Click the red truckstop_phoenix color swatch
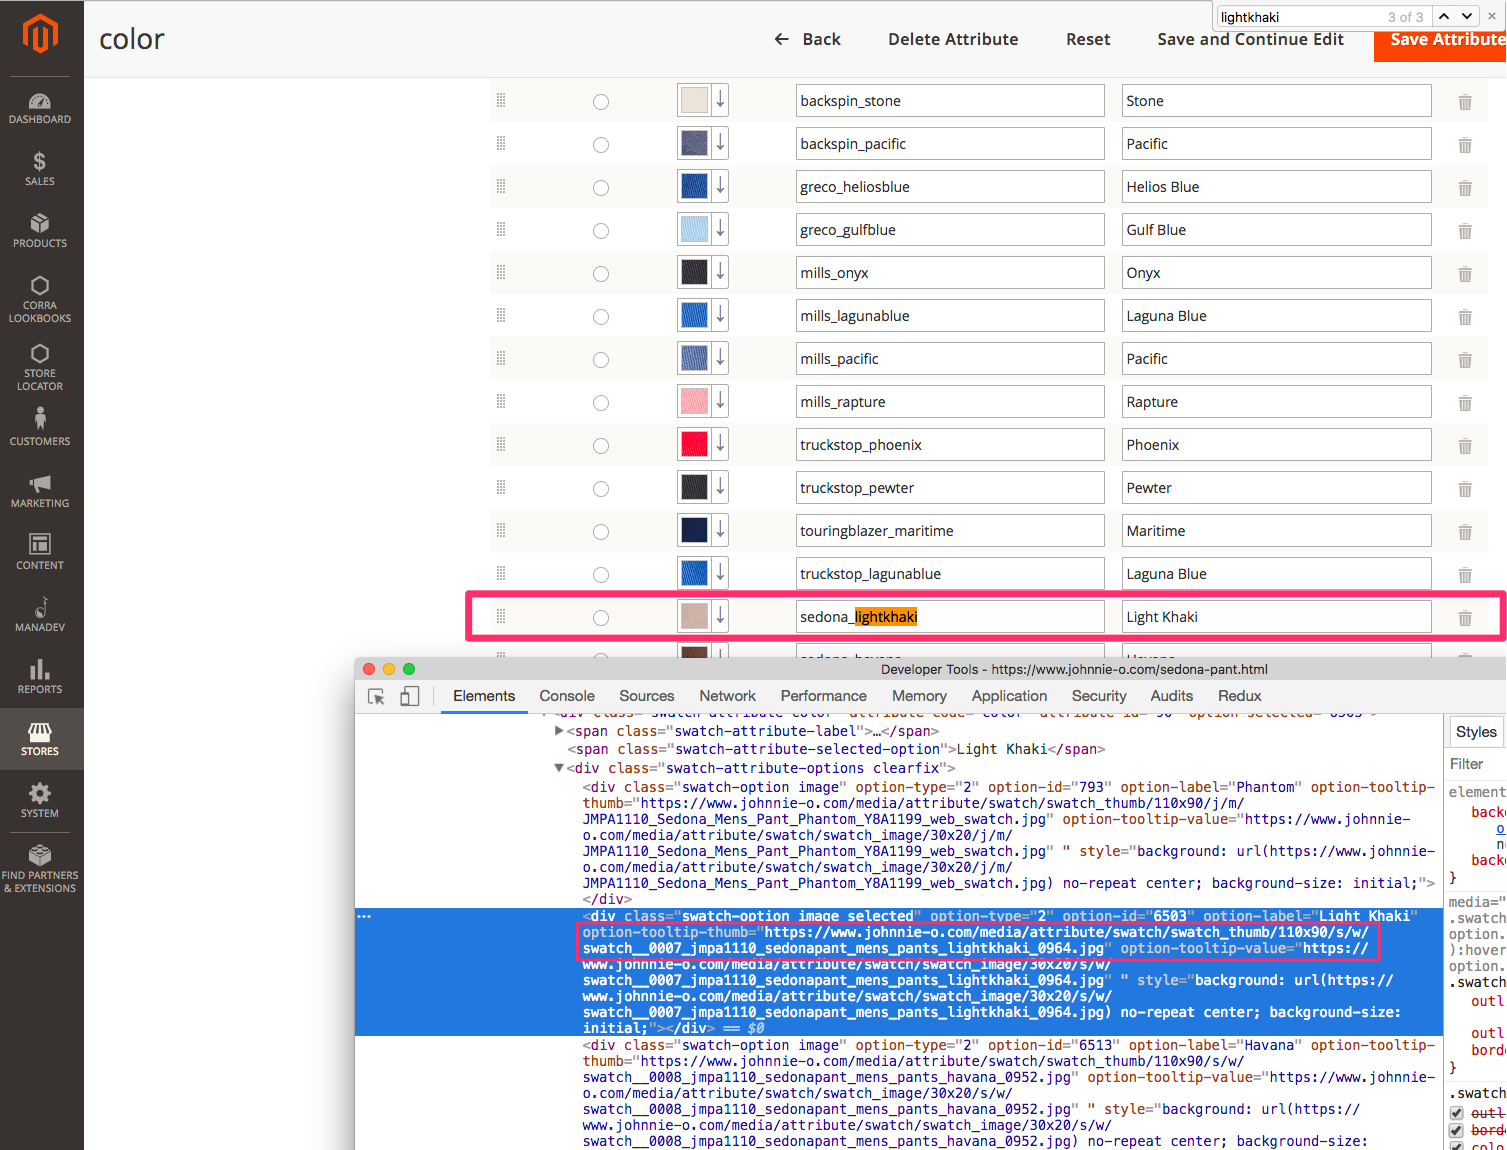 (694, 444)
